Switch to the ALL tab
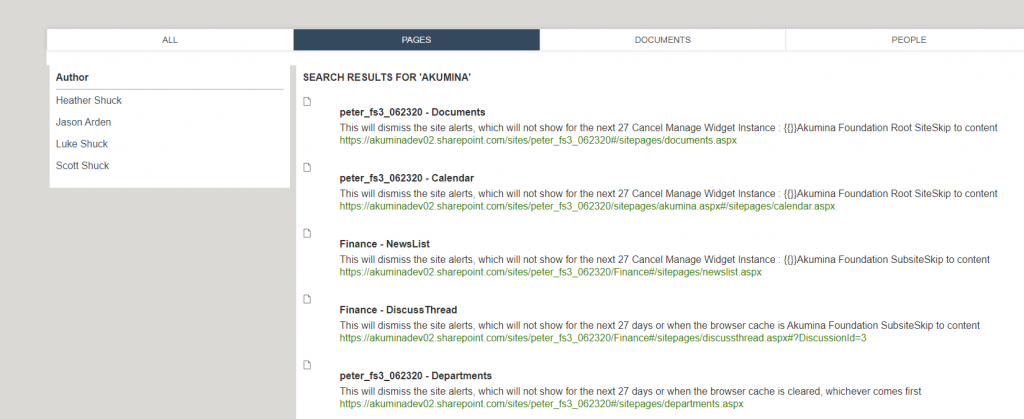This screenshot has width=1024, height=419. 170,40
